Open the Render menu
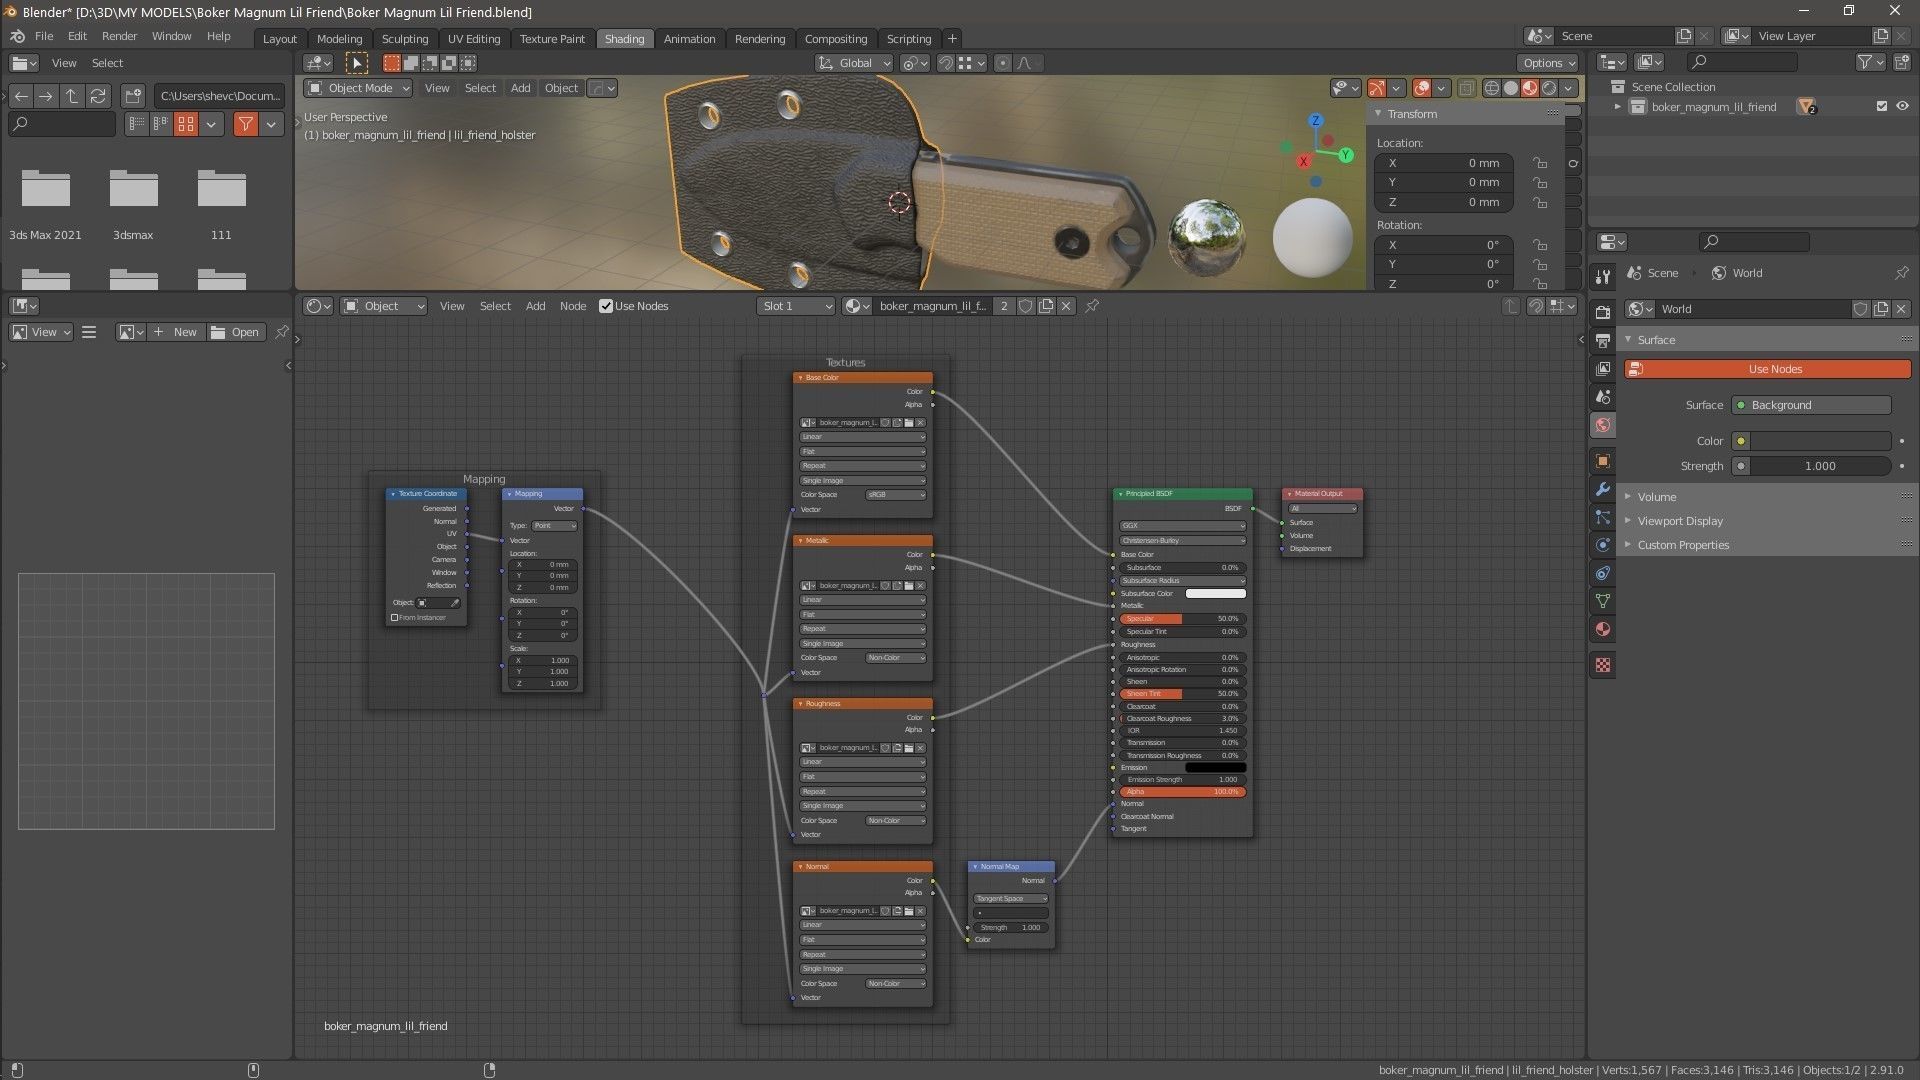The height and width of the screenshot is (1080, 1920). 119,36
